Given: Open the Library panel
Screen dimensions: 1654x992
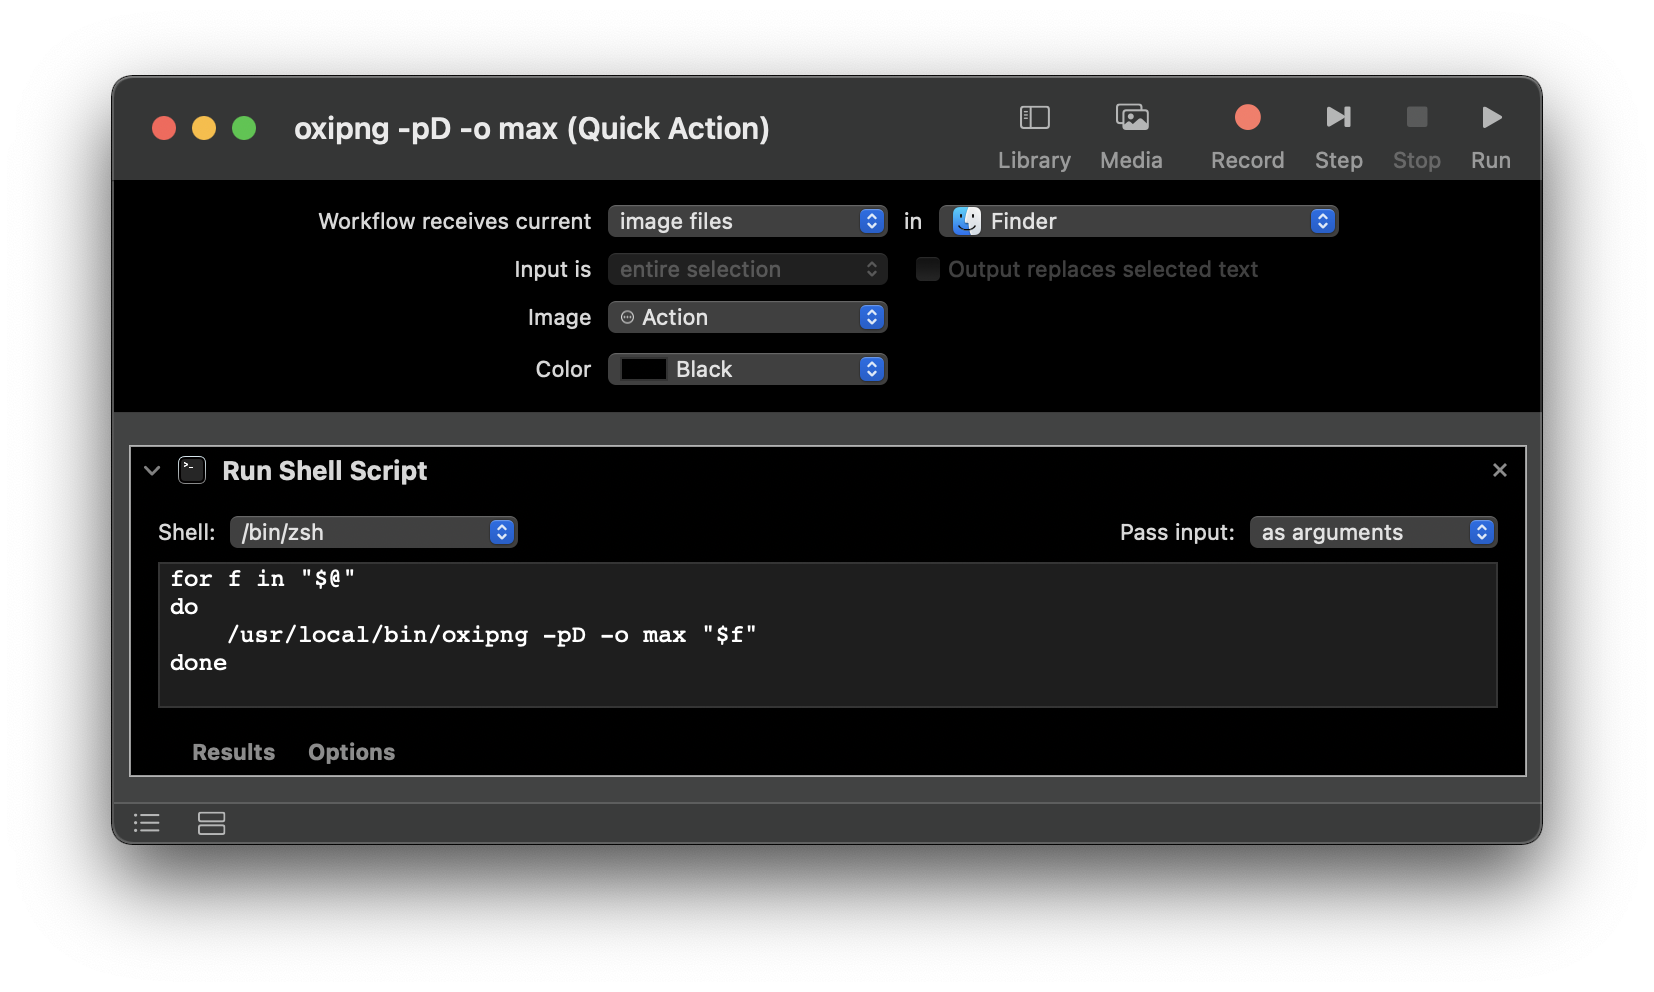Looking at the screenshot, I should click(1034, 136).
